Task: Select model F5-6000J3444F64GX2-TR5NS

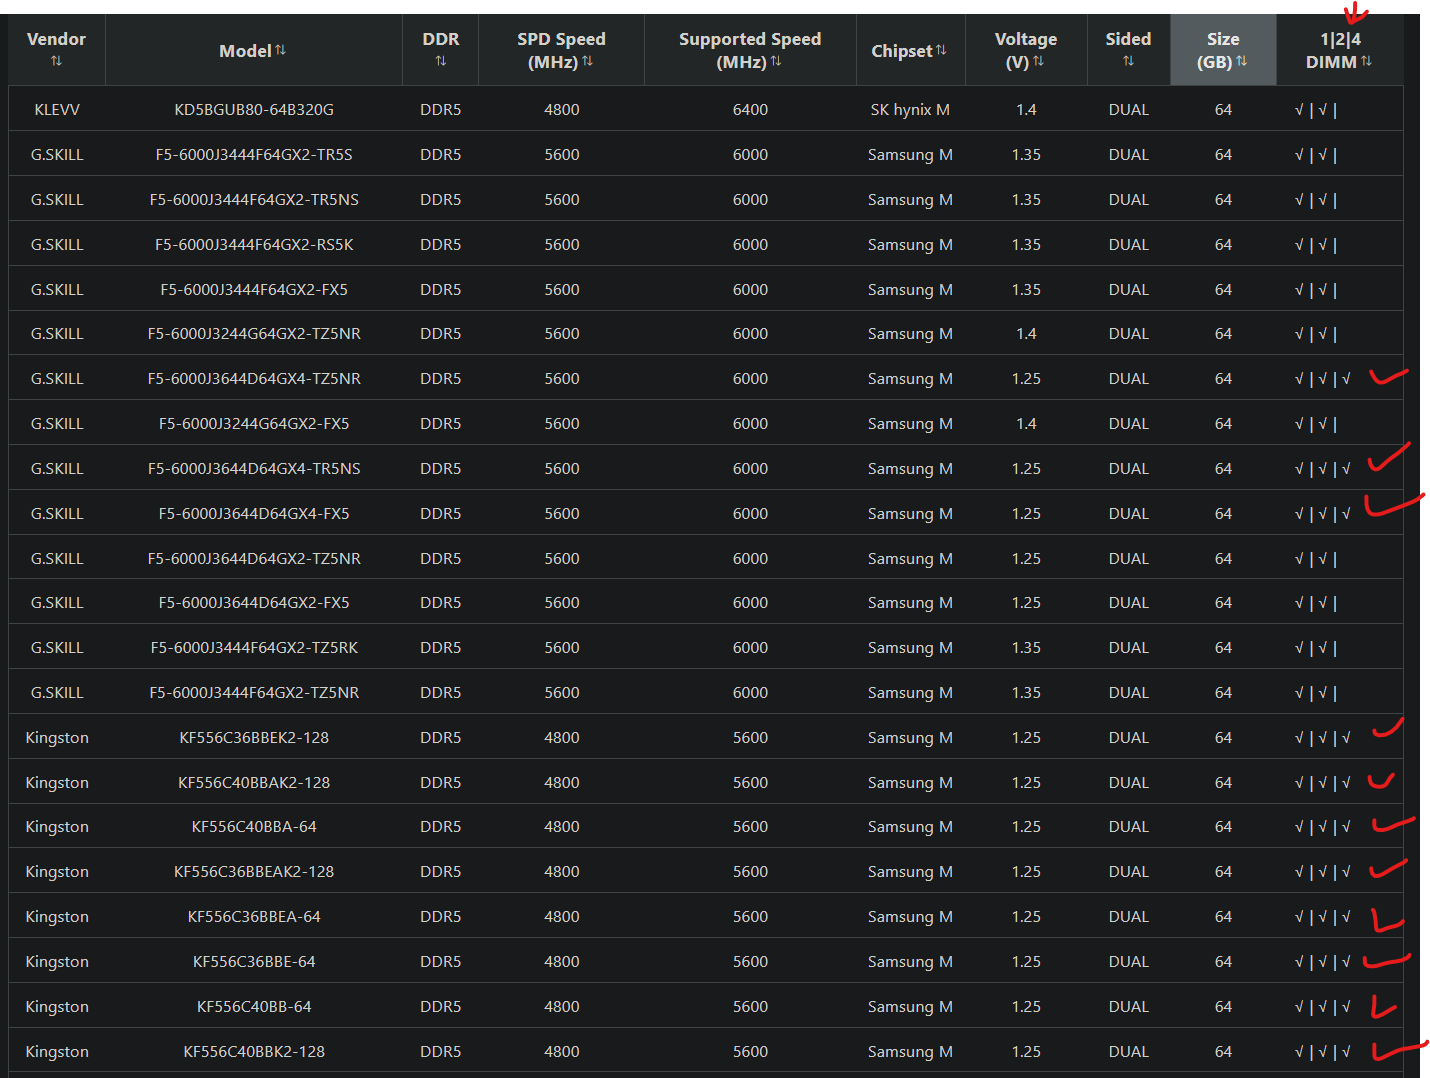Action: click(254, 200)
